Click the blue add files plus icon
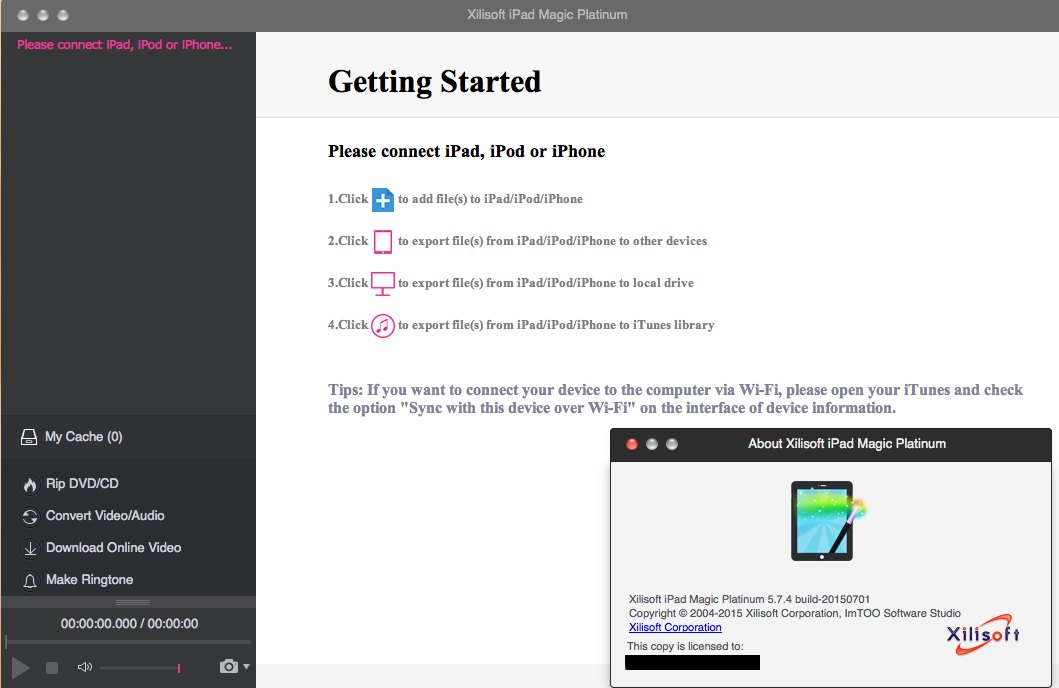 (x=383, y=200)
